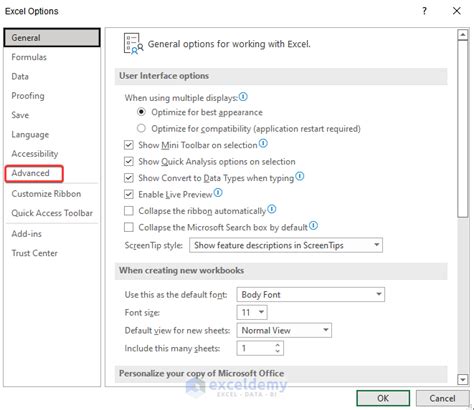474x410 pixels.
Task: Open the Trust Center category
Action: (52, 253)
